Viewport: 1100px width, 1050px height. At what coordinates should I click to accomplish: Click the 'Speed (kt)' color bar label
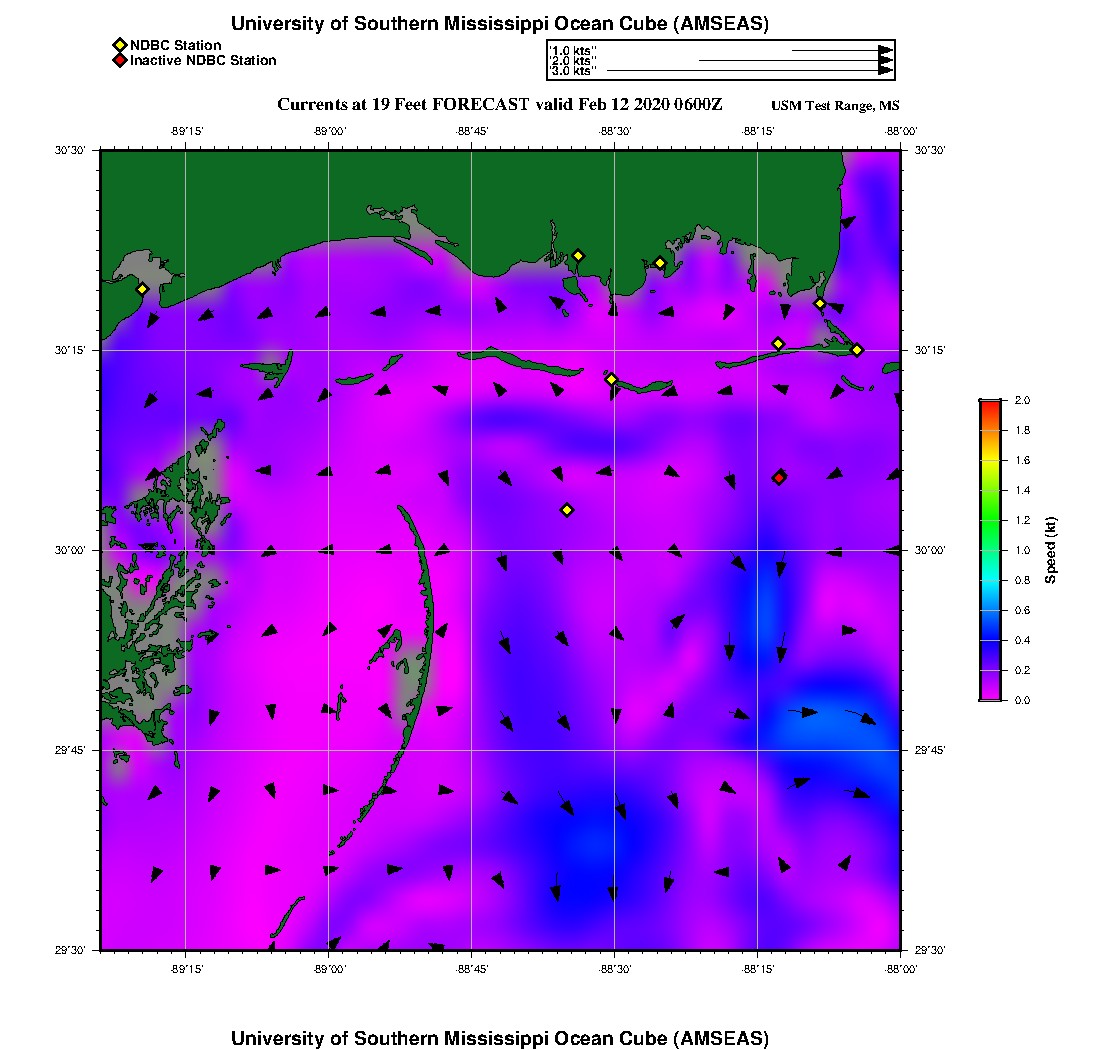(1051, 550)
